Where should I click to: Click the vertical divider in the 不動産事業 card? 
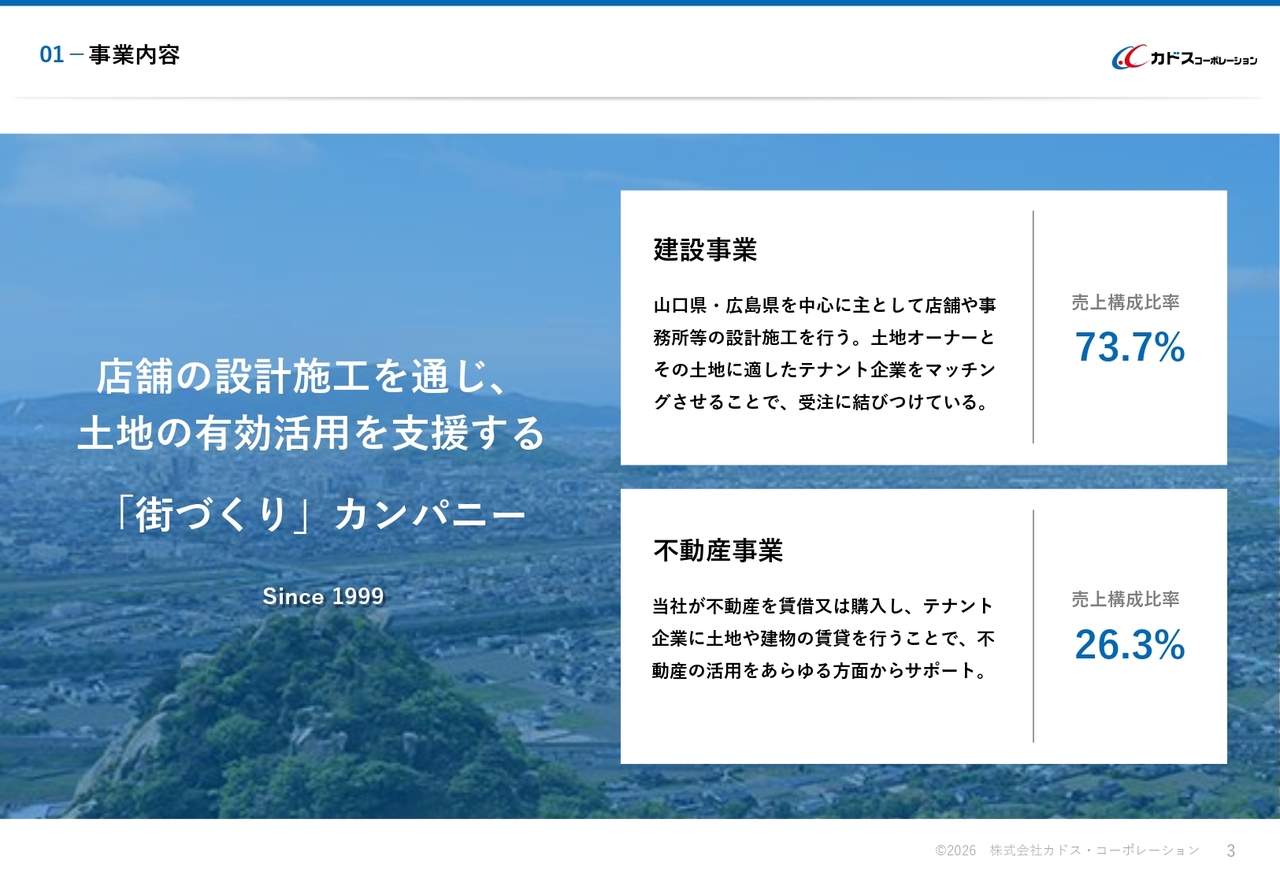tap(1033, 626)
